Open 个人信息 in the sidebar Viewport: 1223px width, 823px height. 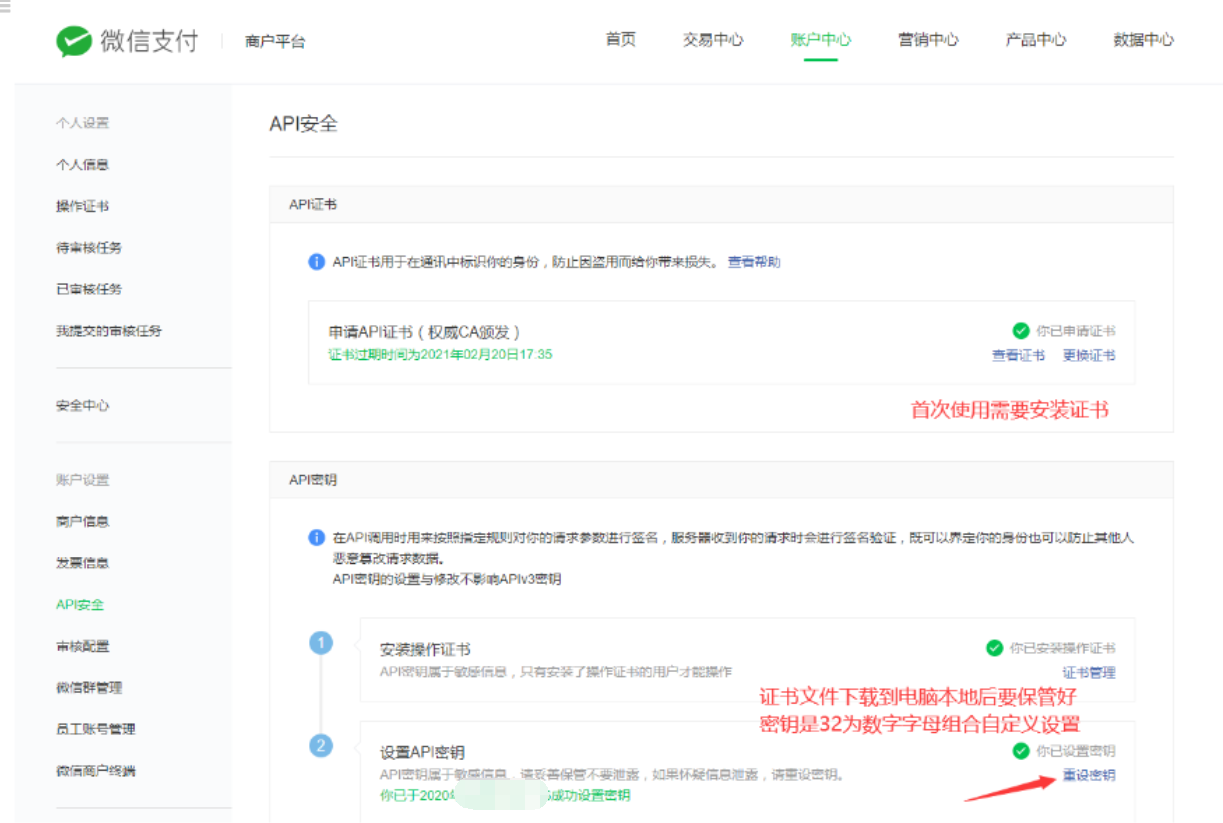coord(82,165)
